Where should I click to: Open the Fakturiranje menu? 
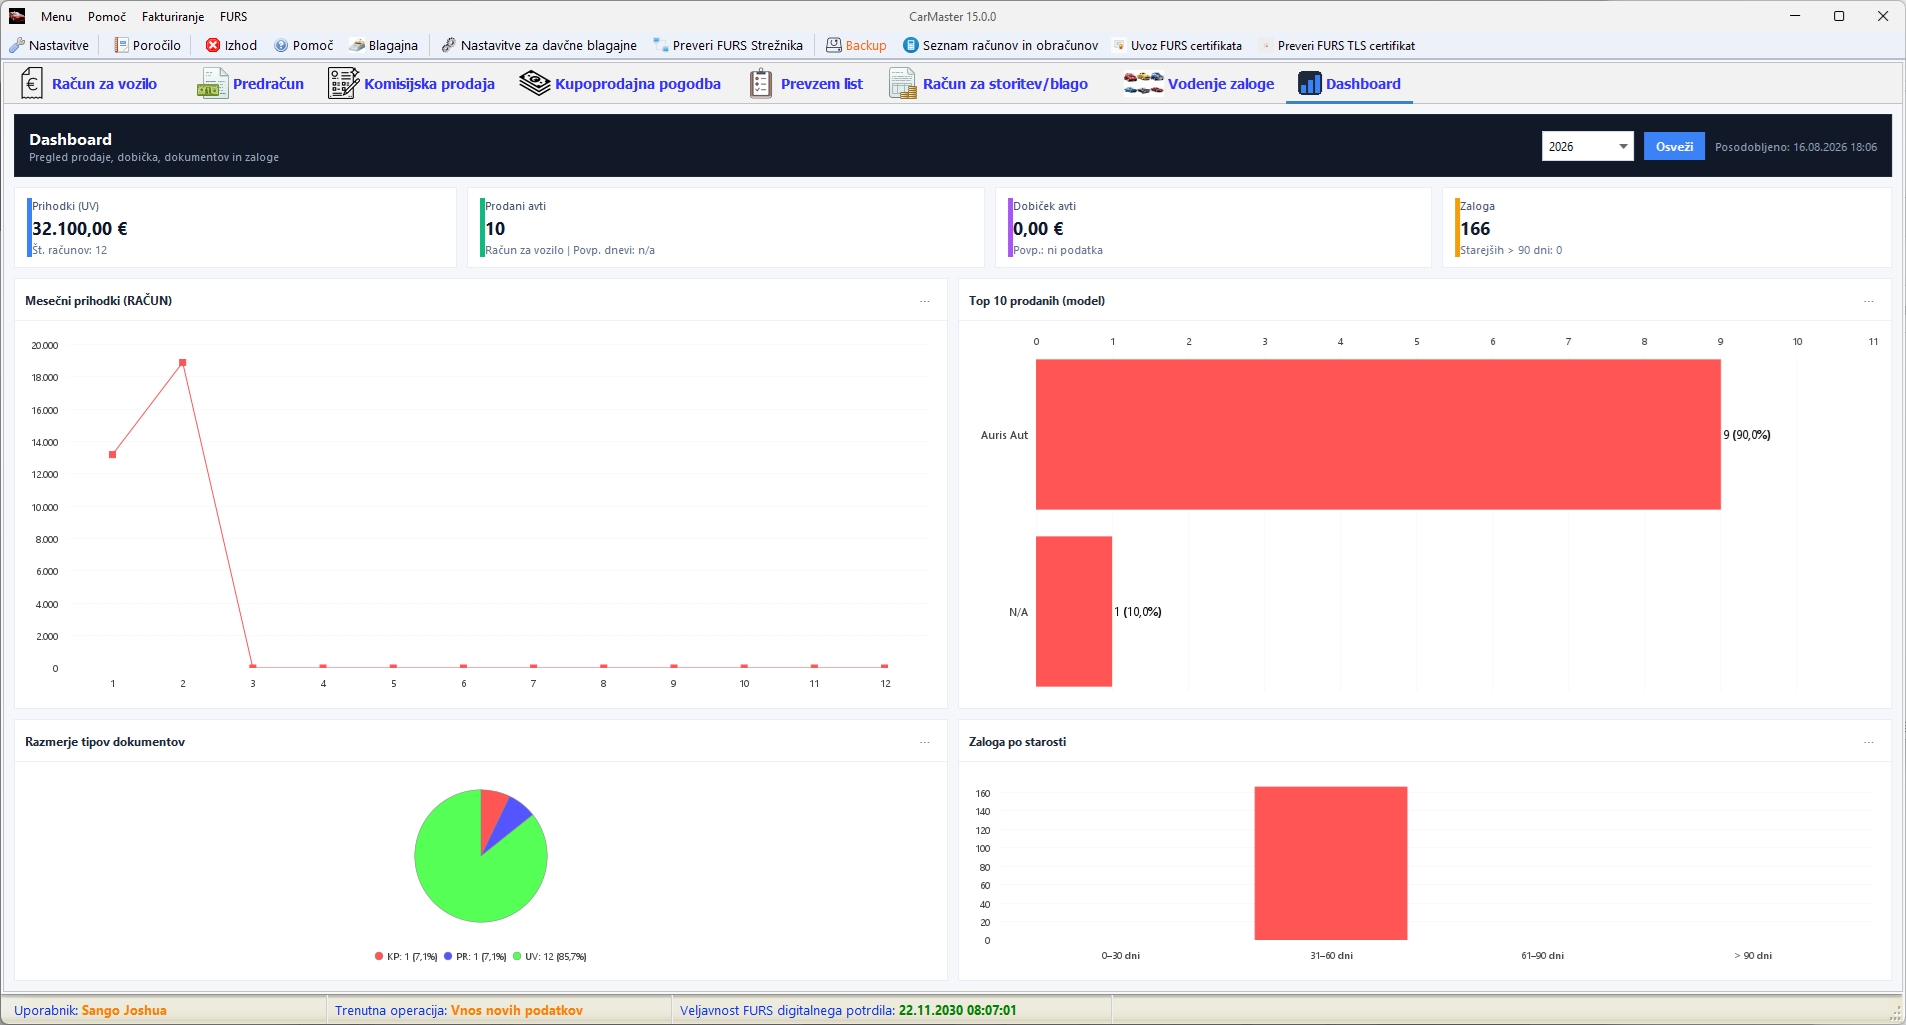(173, 17)
